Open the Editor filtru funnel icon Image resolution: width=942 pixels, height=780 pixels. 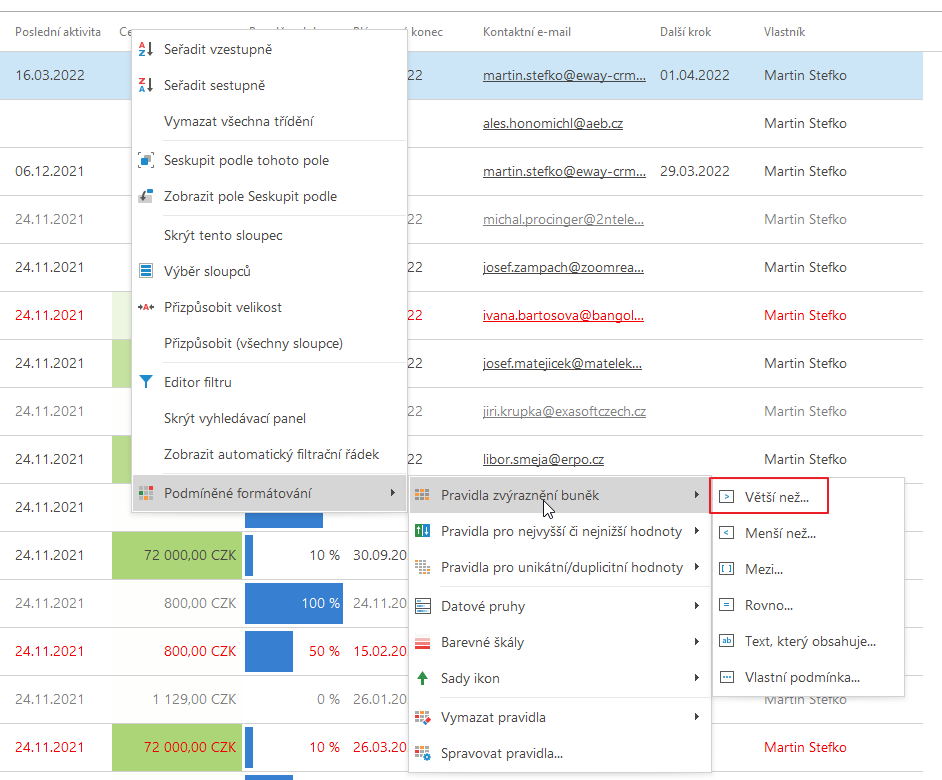pyautogui.click(x=146, y=382)
